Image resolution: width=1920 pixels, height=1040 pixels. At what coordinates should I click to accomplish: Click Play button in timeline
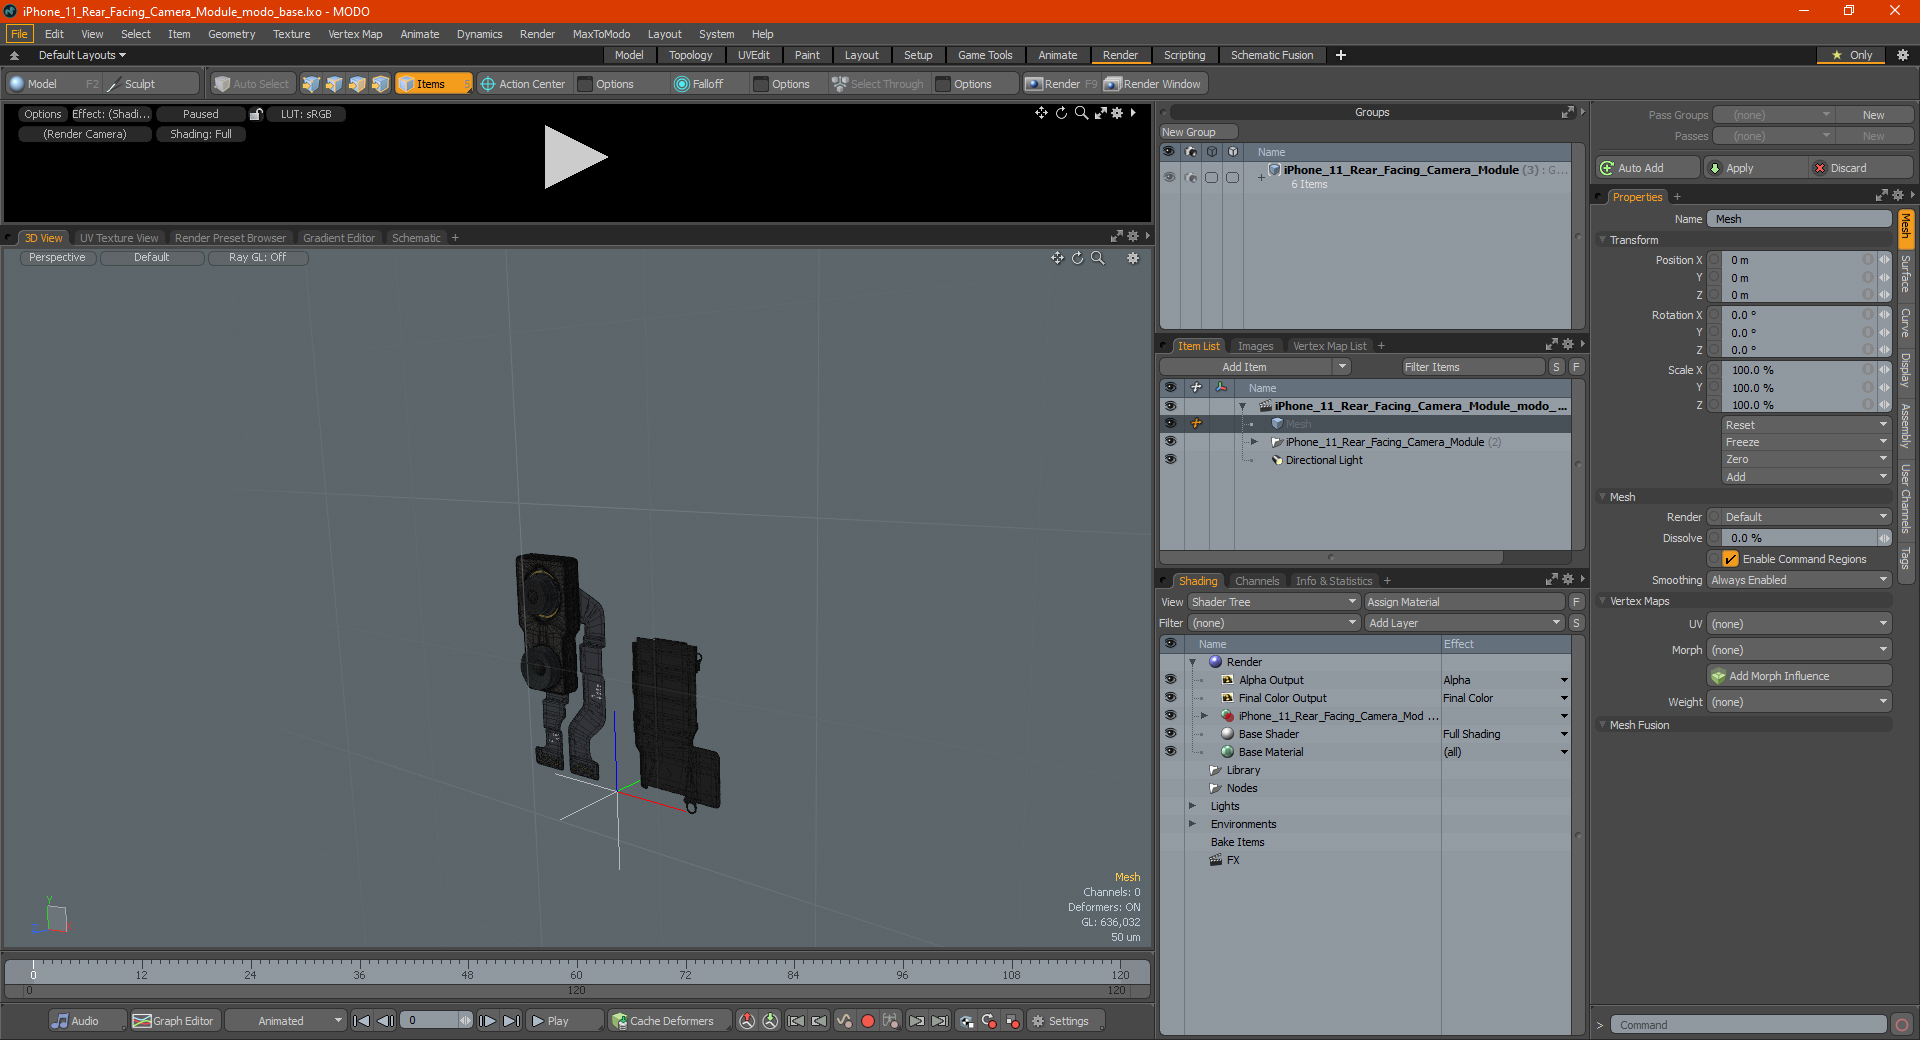pos(564,1021)
